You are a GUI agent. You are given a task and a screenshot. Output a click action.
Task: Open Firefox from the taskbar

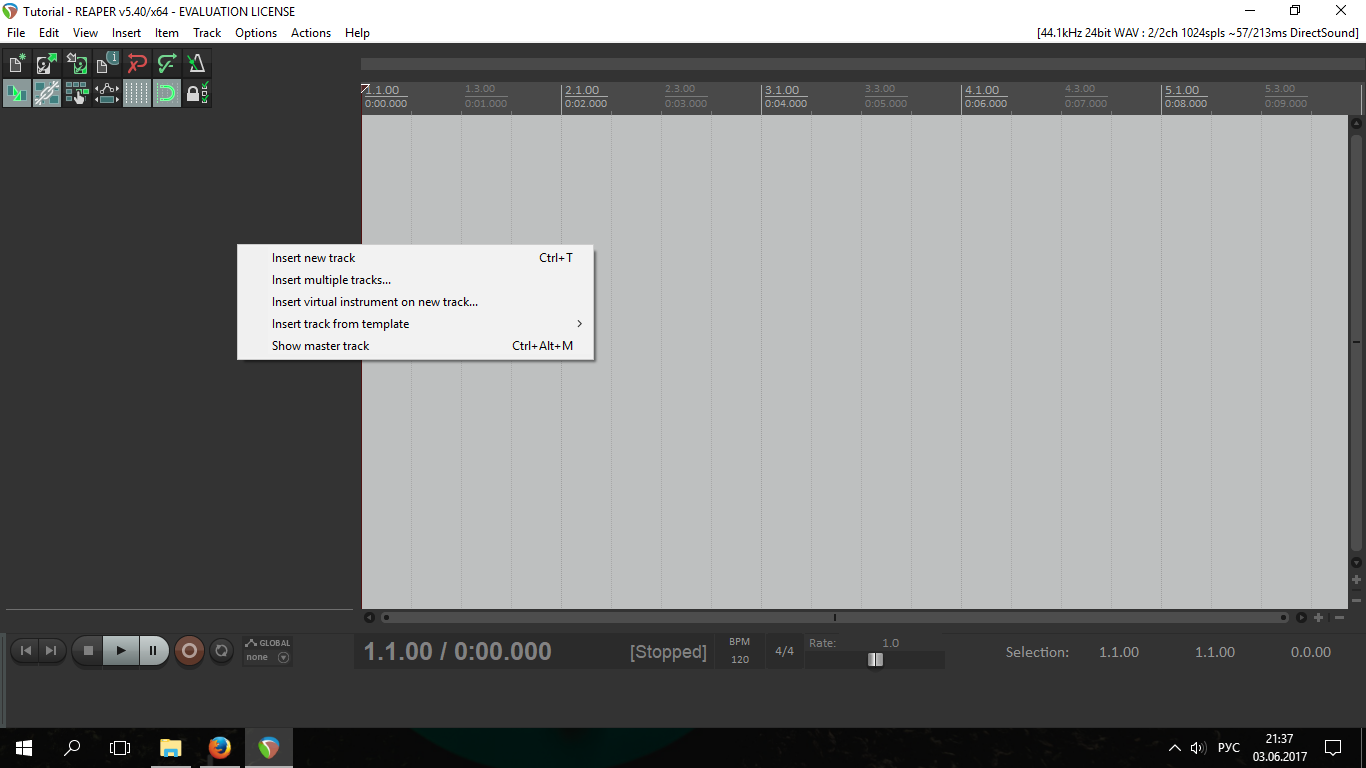tap(220, 748)
